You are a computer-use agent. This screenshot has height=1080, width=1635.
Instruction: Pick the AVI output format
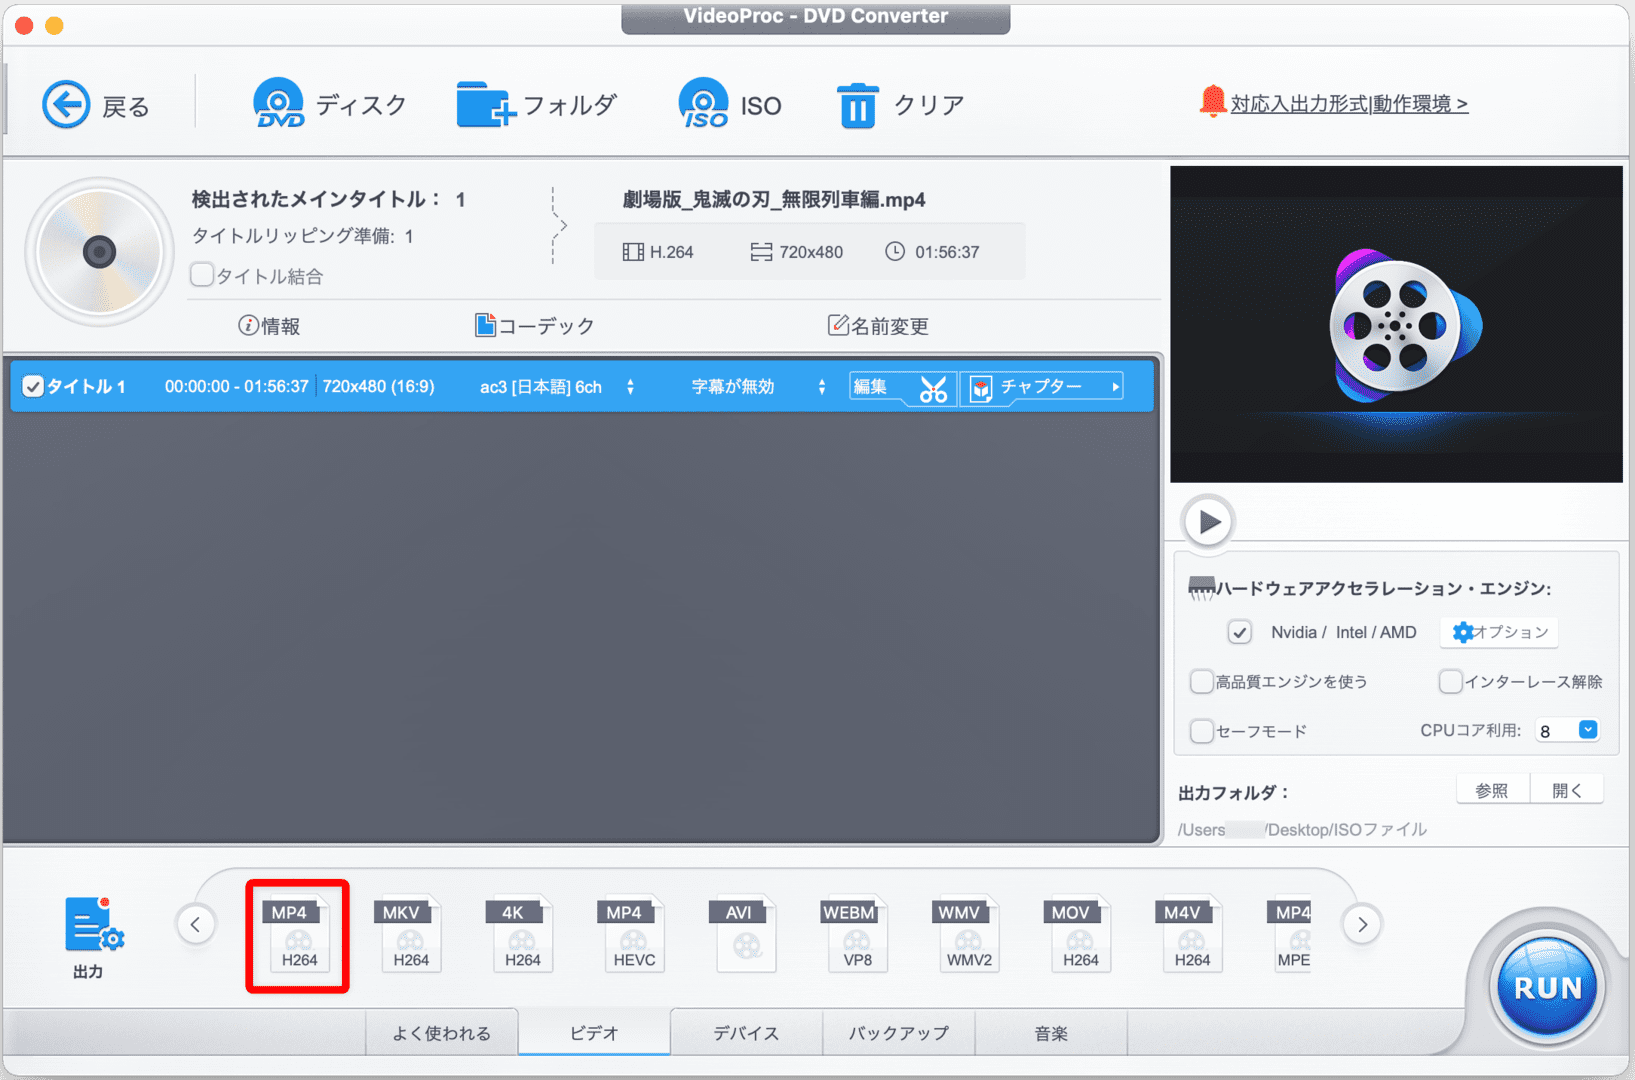click(744, 934)
